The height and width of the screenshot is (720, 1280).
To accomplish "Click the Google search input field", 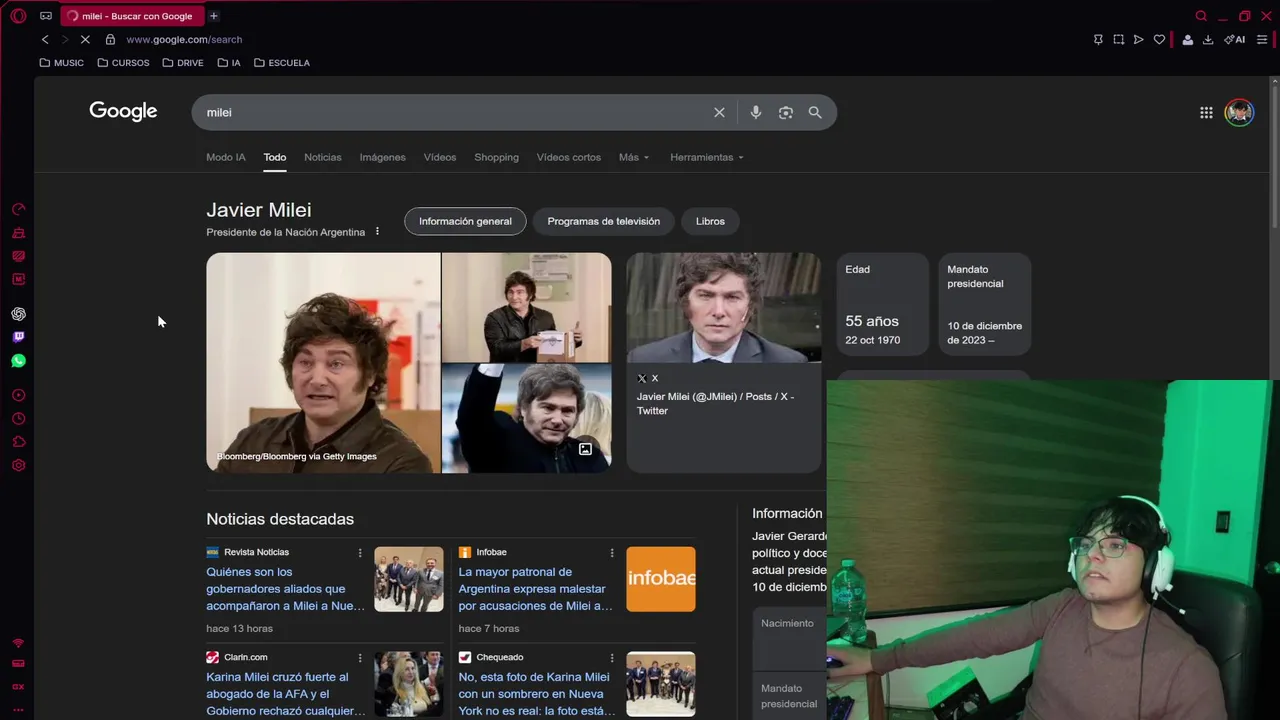I will tap(455, 112).
